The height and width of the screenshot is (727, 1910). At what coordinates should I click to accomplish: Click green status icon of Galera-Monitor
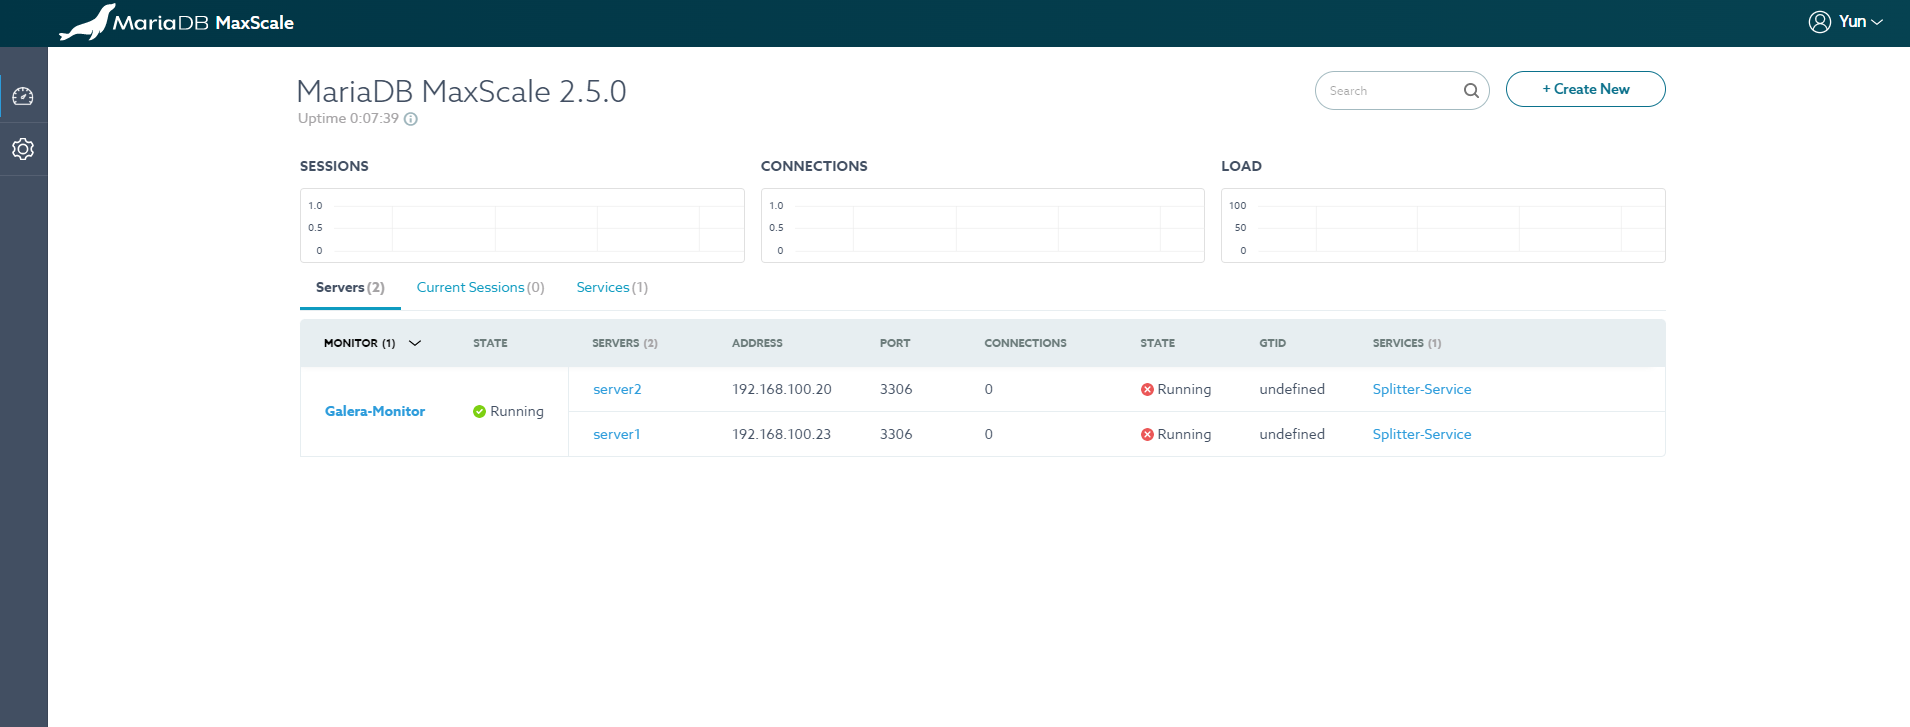pyautogui.click(x=479, y=411)
